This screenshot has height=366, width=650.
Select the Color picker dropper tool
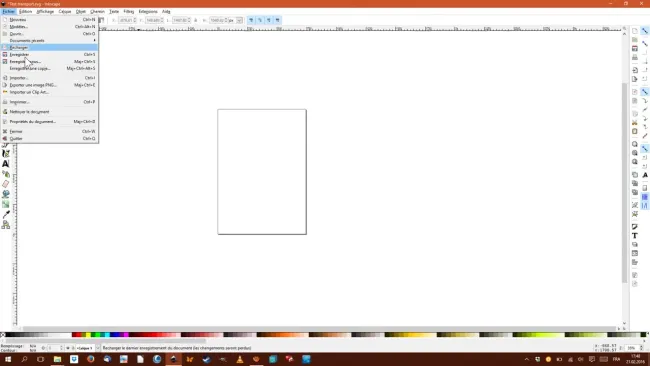pyautogui.click(x=6, y=214)
